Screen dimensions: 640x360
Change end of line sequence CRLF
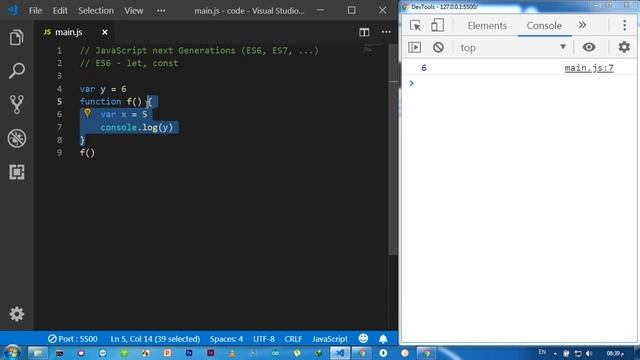point(293,339)
